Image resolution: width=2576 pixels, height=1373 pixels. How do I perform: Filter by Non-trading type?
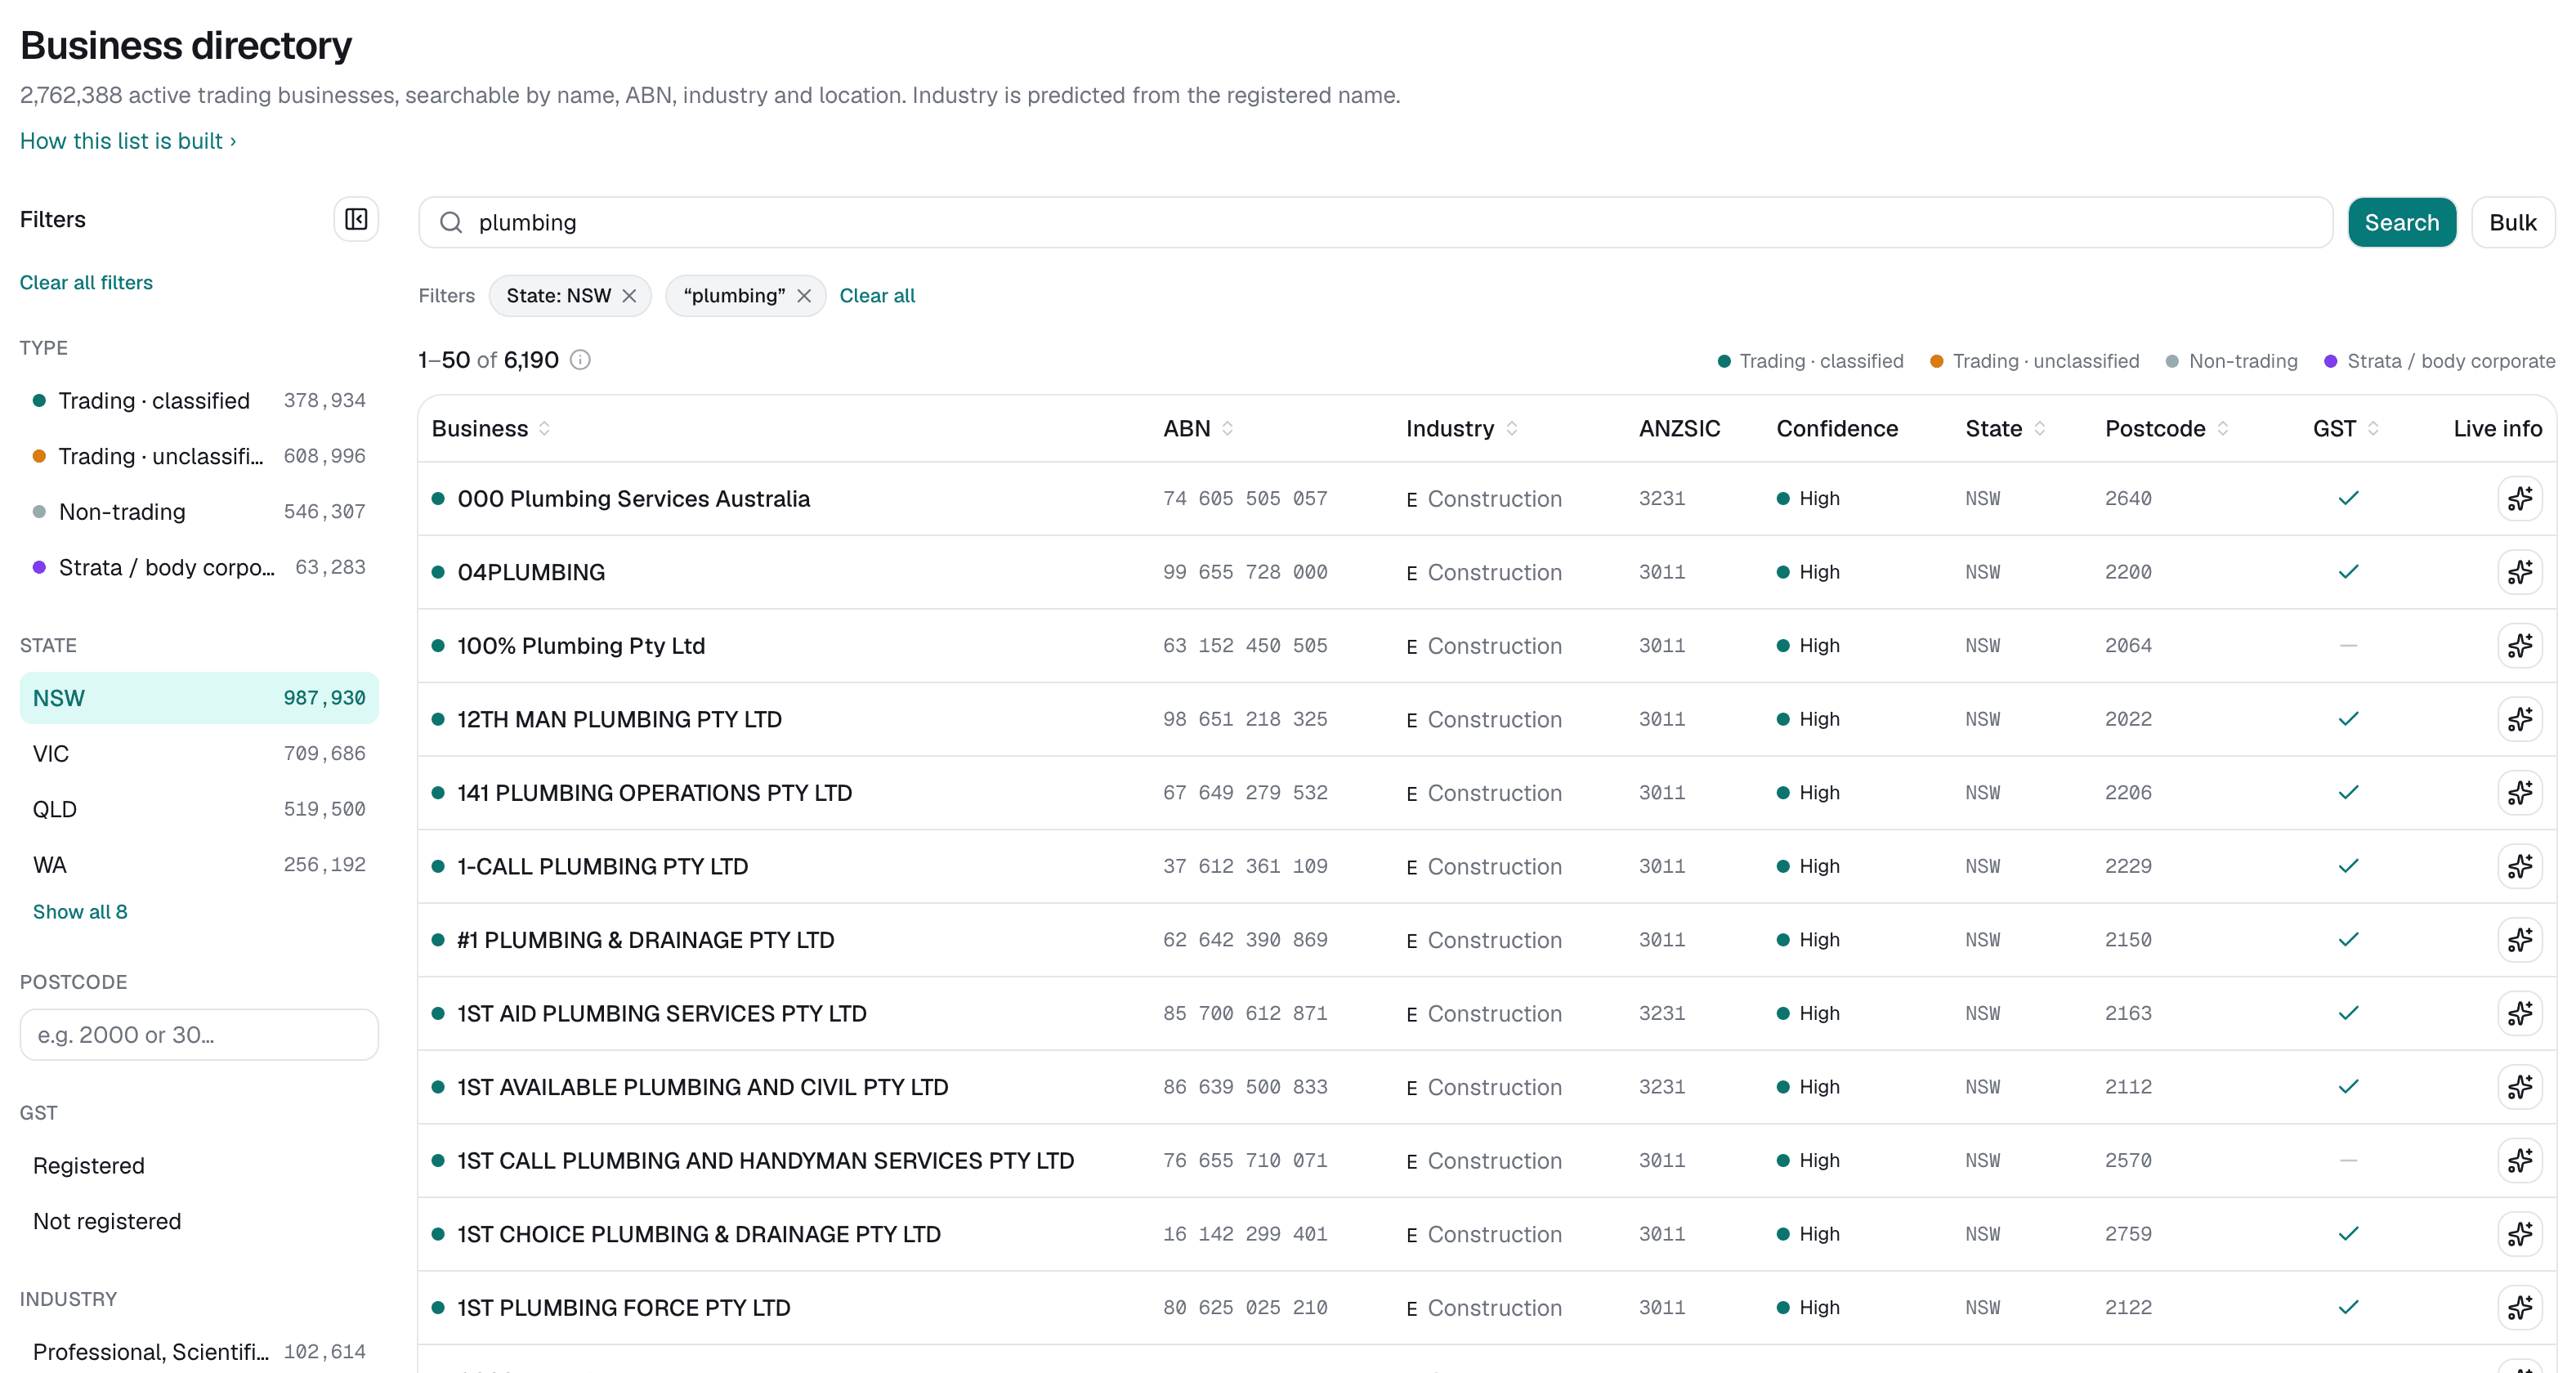tap(199, 512)
